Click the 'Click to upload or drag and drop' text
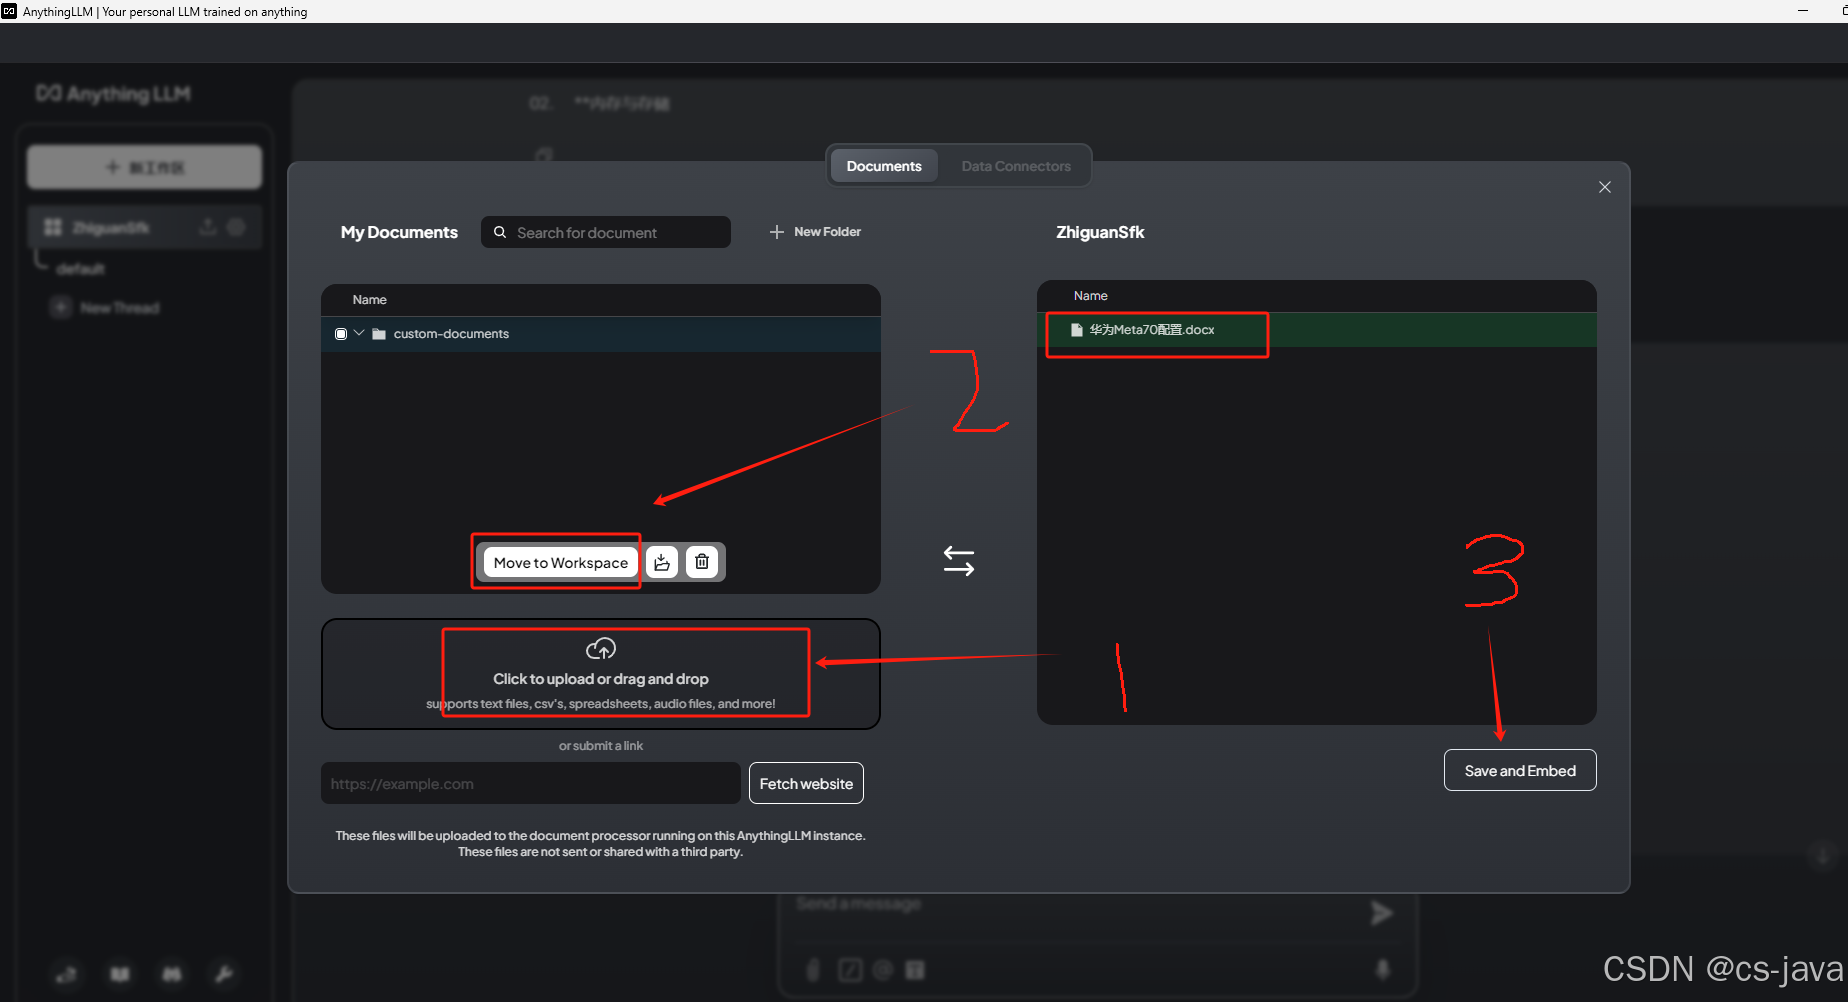The image size is (1848, 1002). (601, 679)
